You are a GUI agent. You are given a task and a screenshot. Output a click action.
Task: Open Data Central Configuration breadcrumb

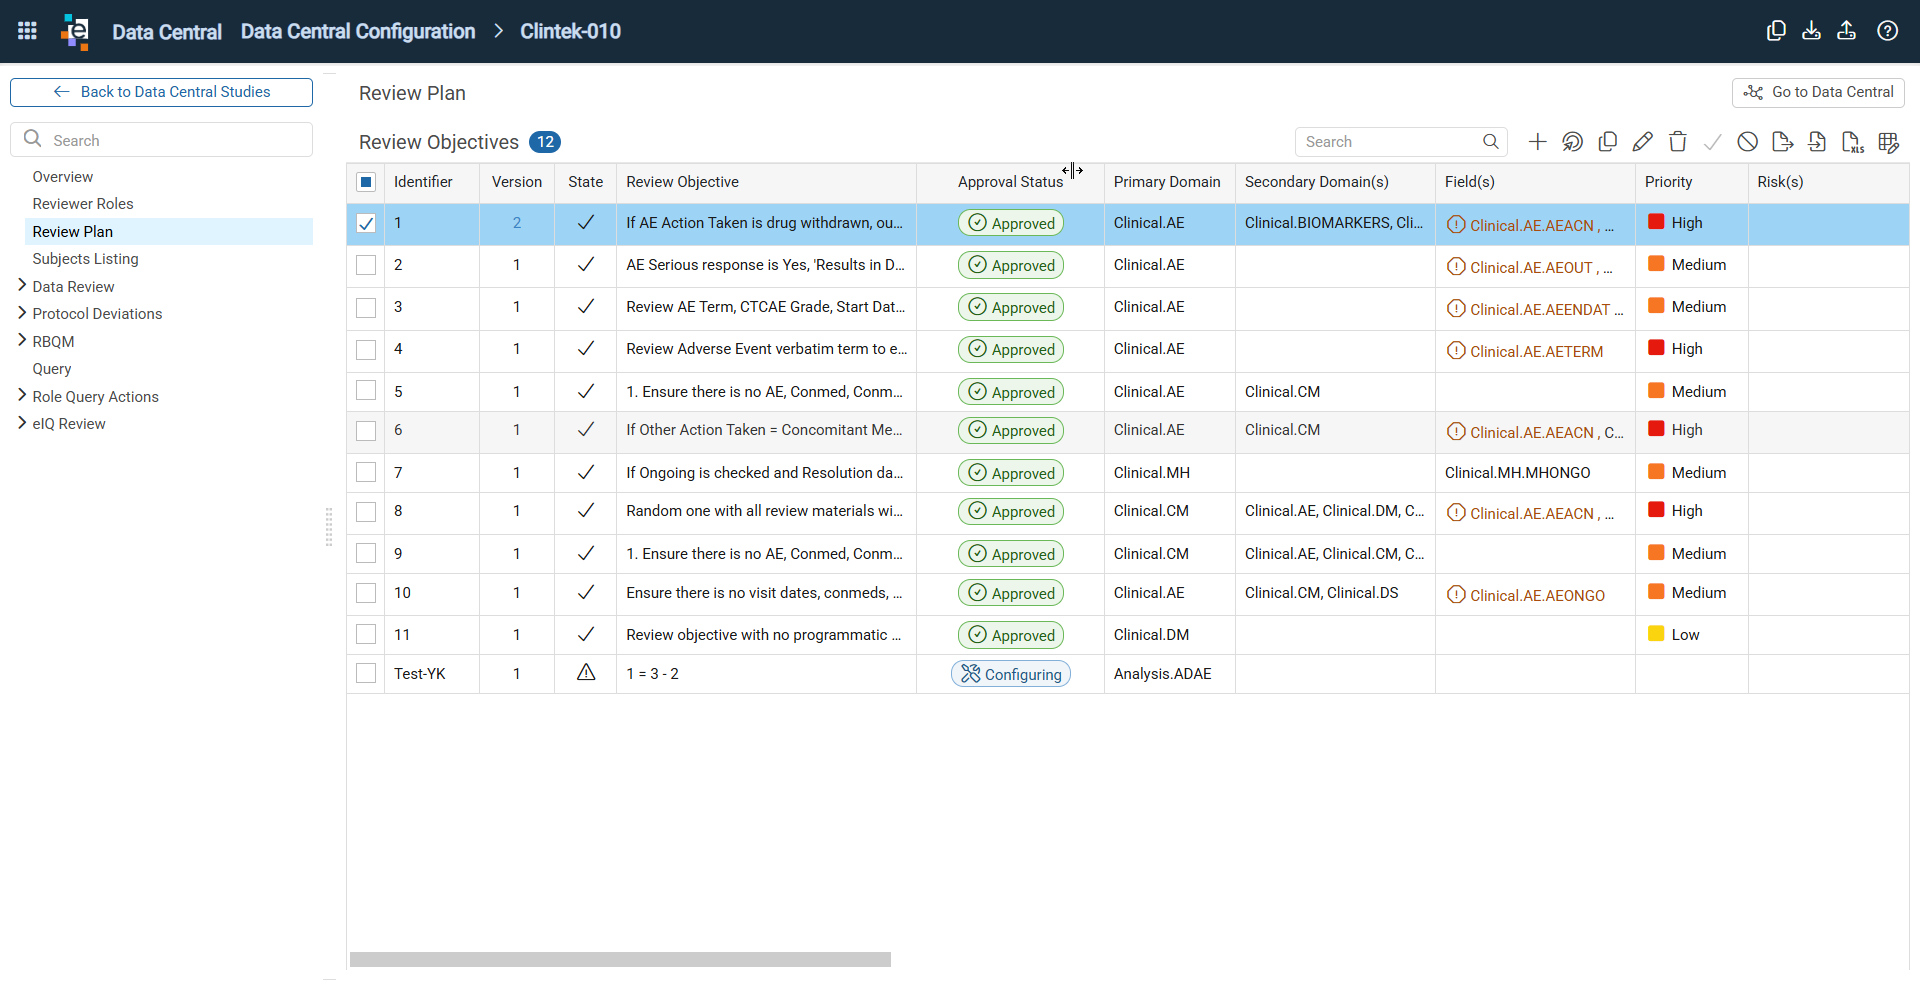pos(358,31)
